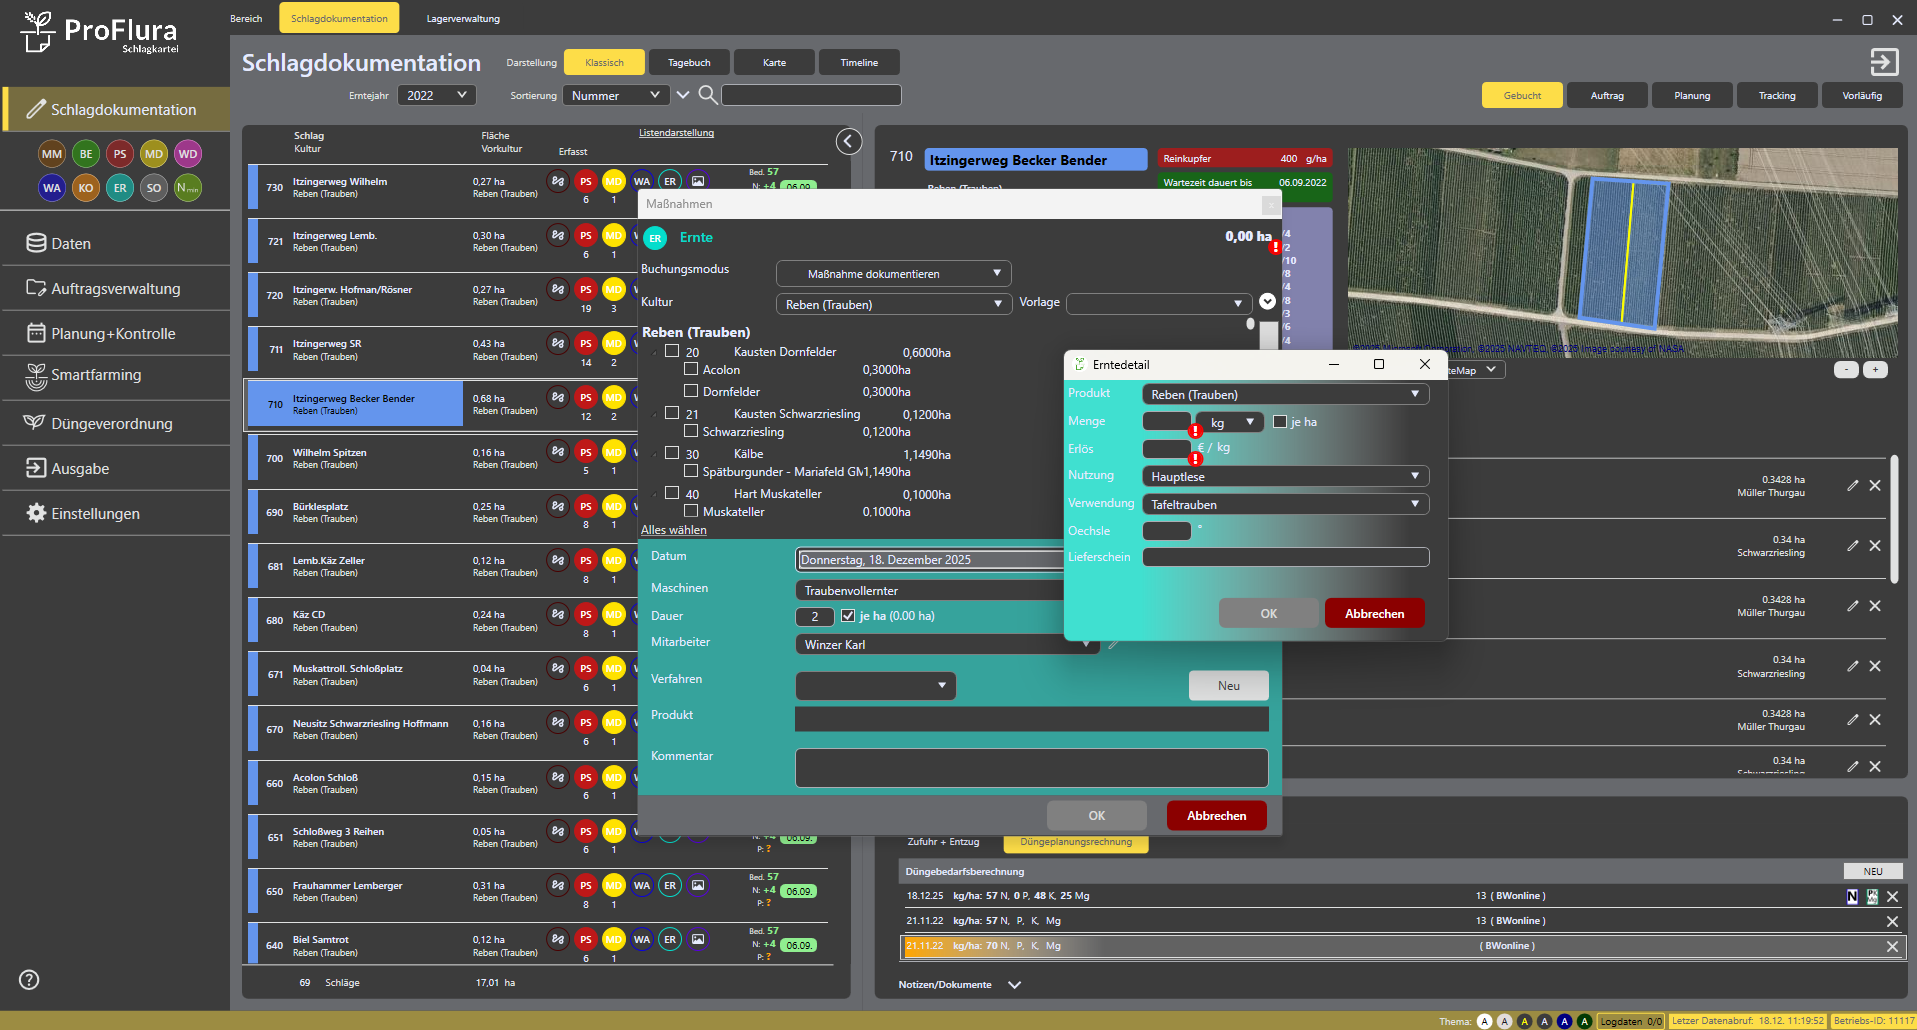The width and height of the screenshot is (1917, 1030).
Task: Switch to the Lagerverwaltung tab
Action: (463, 19)
